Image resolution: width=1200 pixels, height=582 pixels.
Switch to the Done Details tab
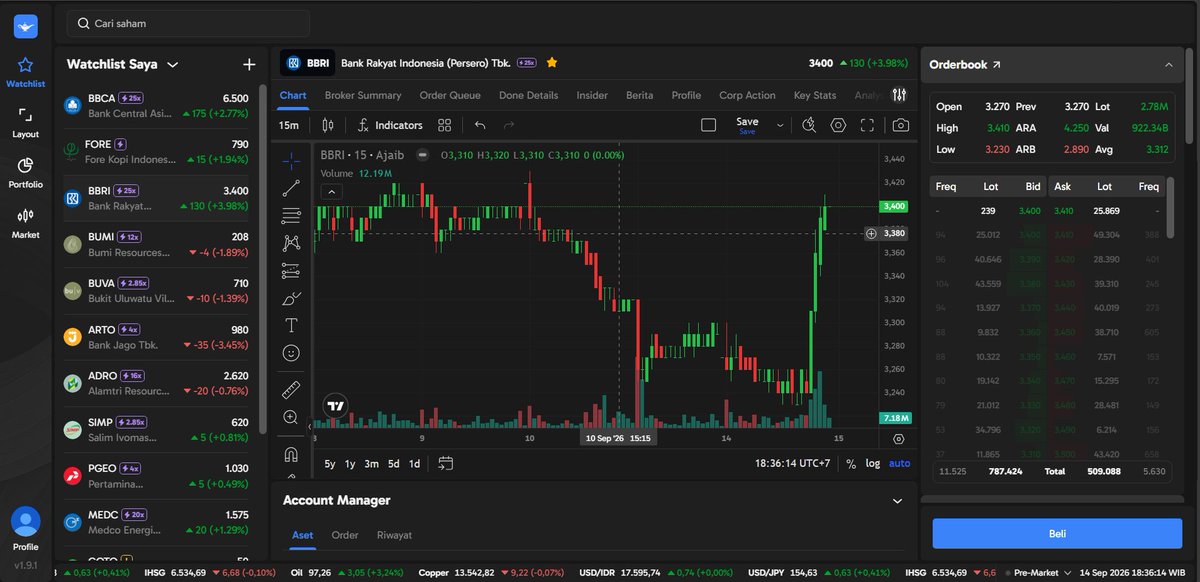(528, 95)
